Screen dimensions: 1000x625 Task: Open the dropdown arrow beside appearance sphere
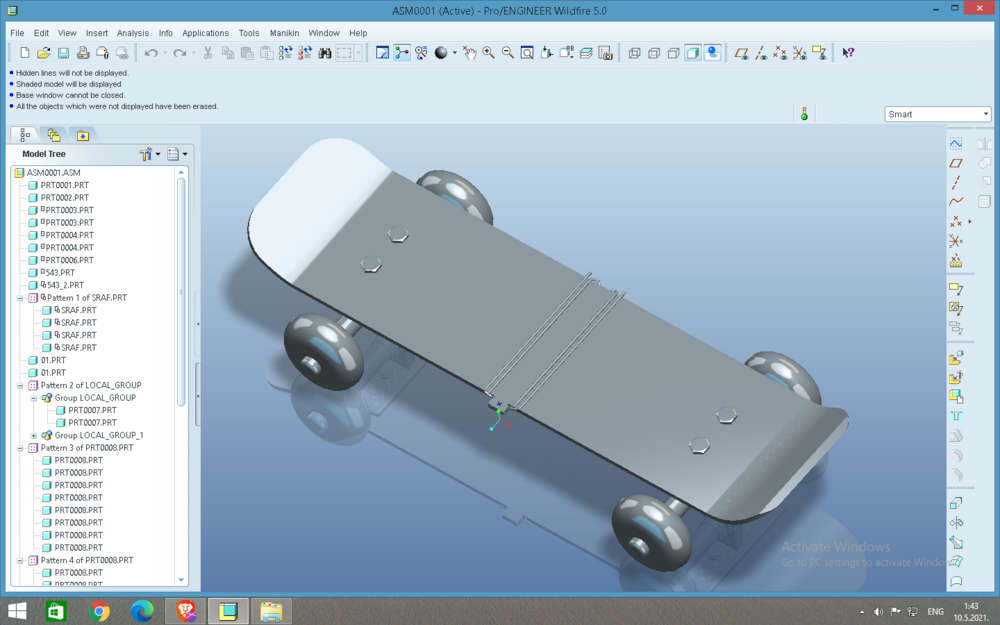455,53
